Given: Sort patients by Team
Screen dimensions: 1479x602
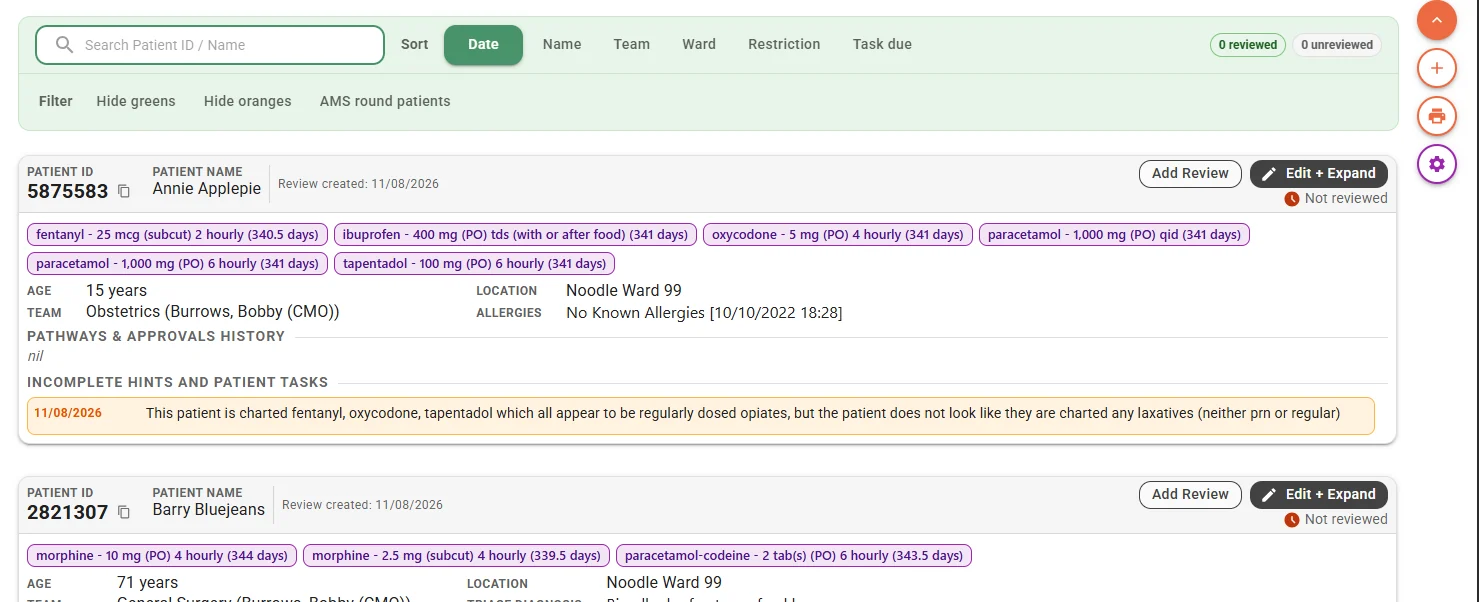Looking at the screenshot, I should click(x=632, y=45).
